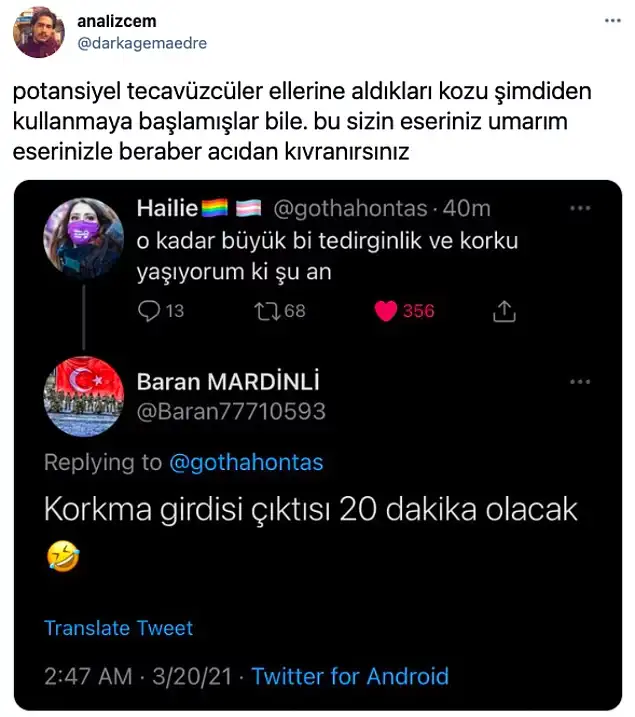Image resolution: width=635 pixels, height=717 pixels.
Task: Like Hailie's tweet via heart icon
Action: click(x=386, y=311)
